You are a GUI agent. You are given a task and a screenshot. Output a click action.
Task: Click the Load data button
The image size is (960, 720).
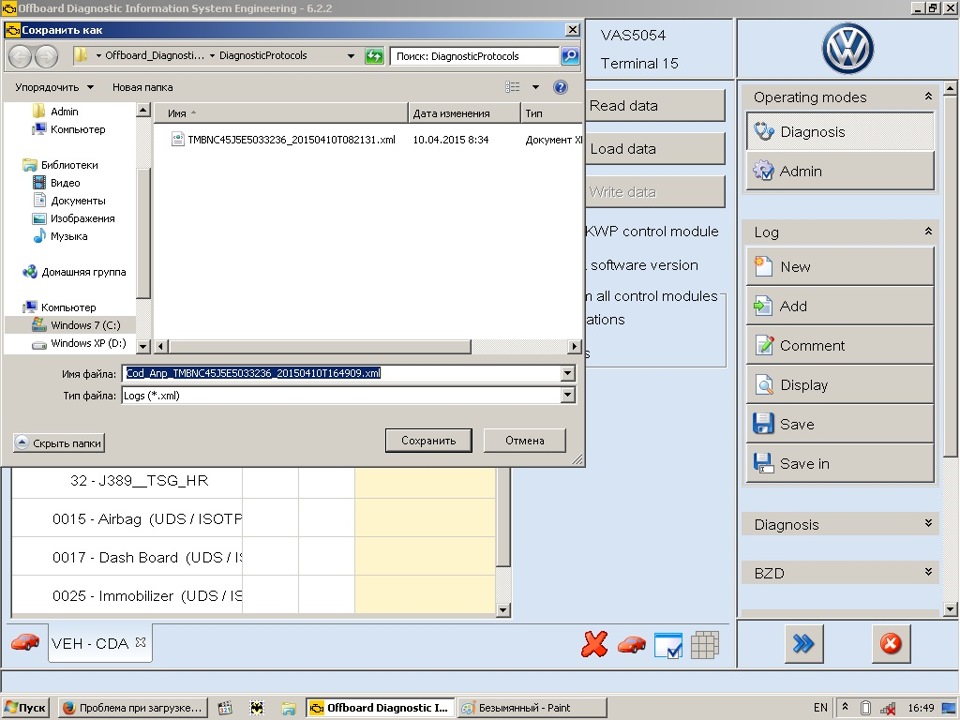click(654, 149)
